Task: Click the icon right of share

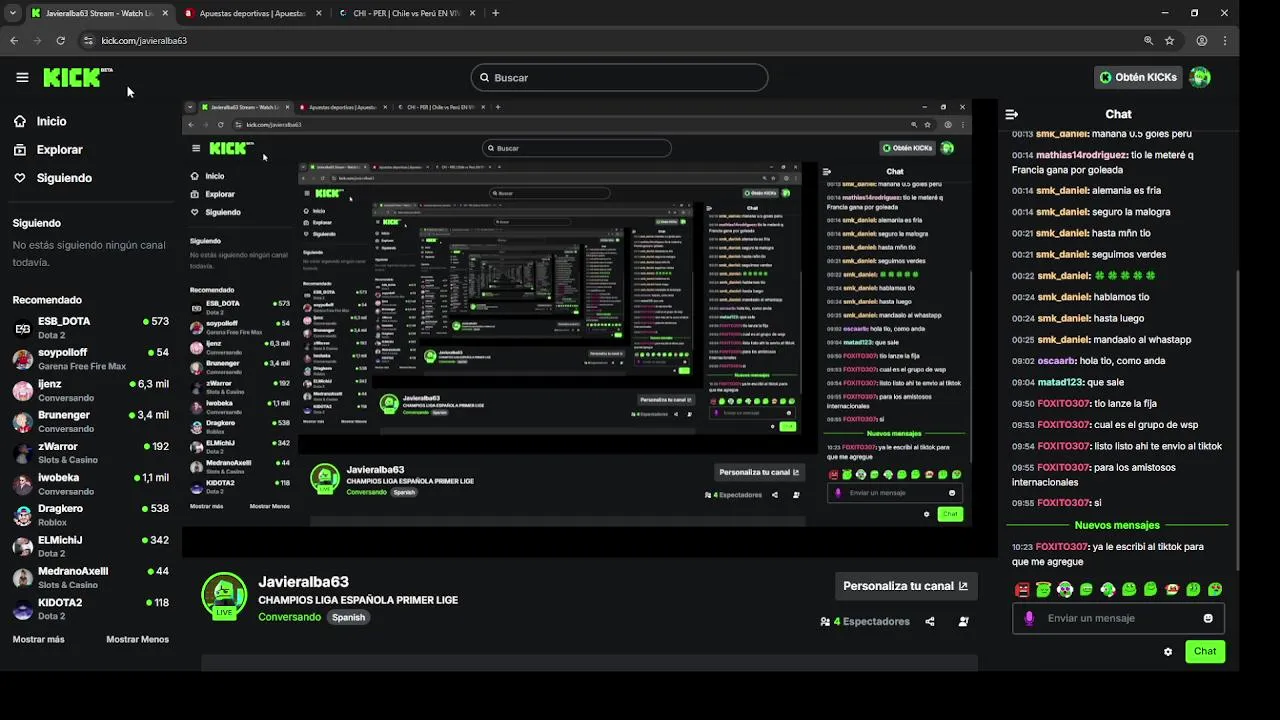Action: click(x=963, y=621)
